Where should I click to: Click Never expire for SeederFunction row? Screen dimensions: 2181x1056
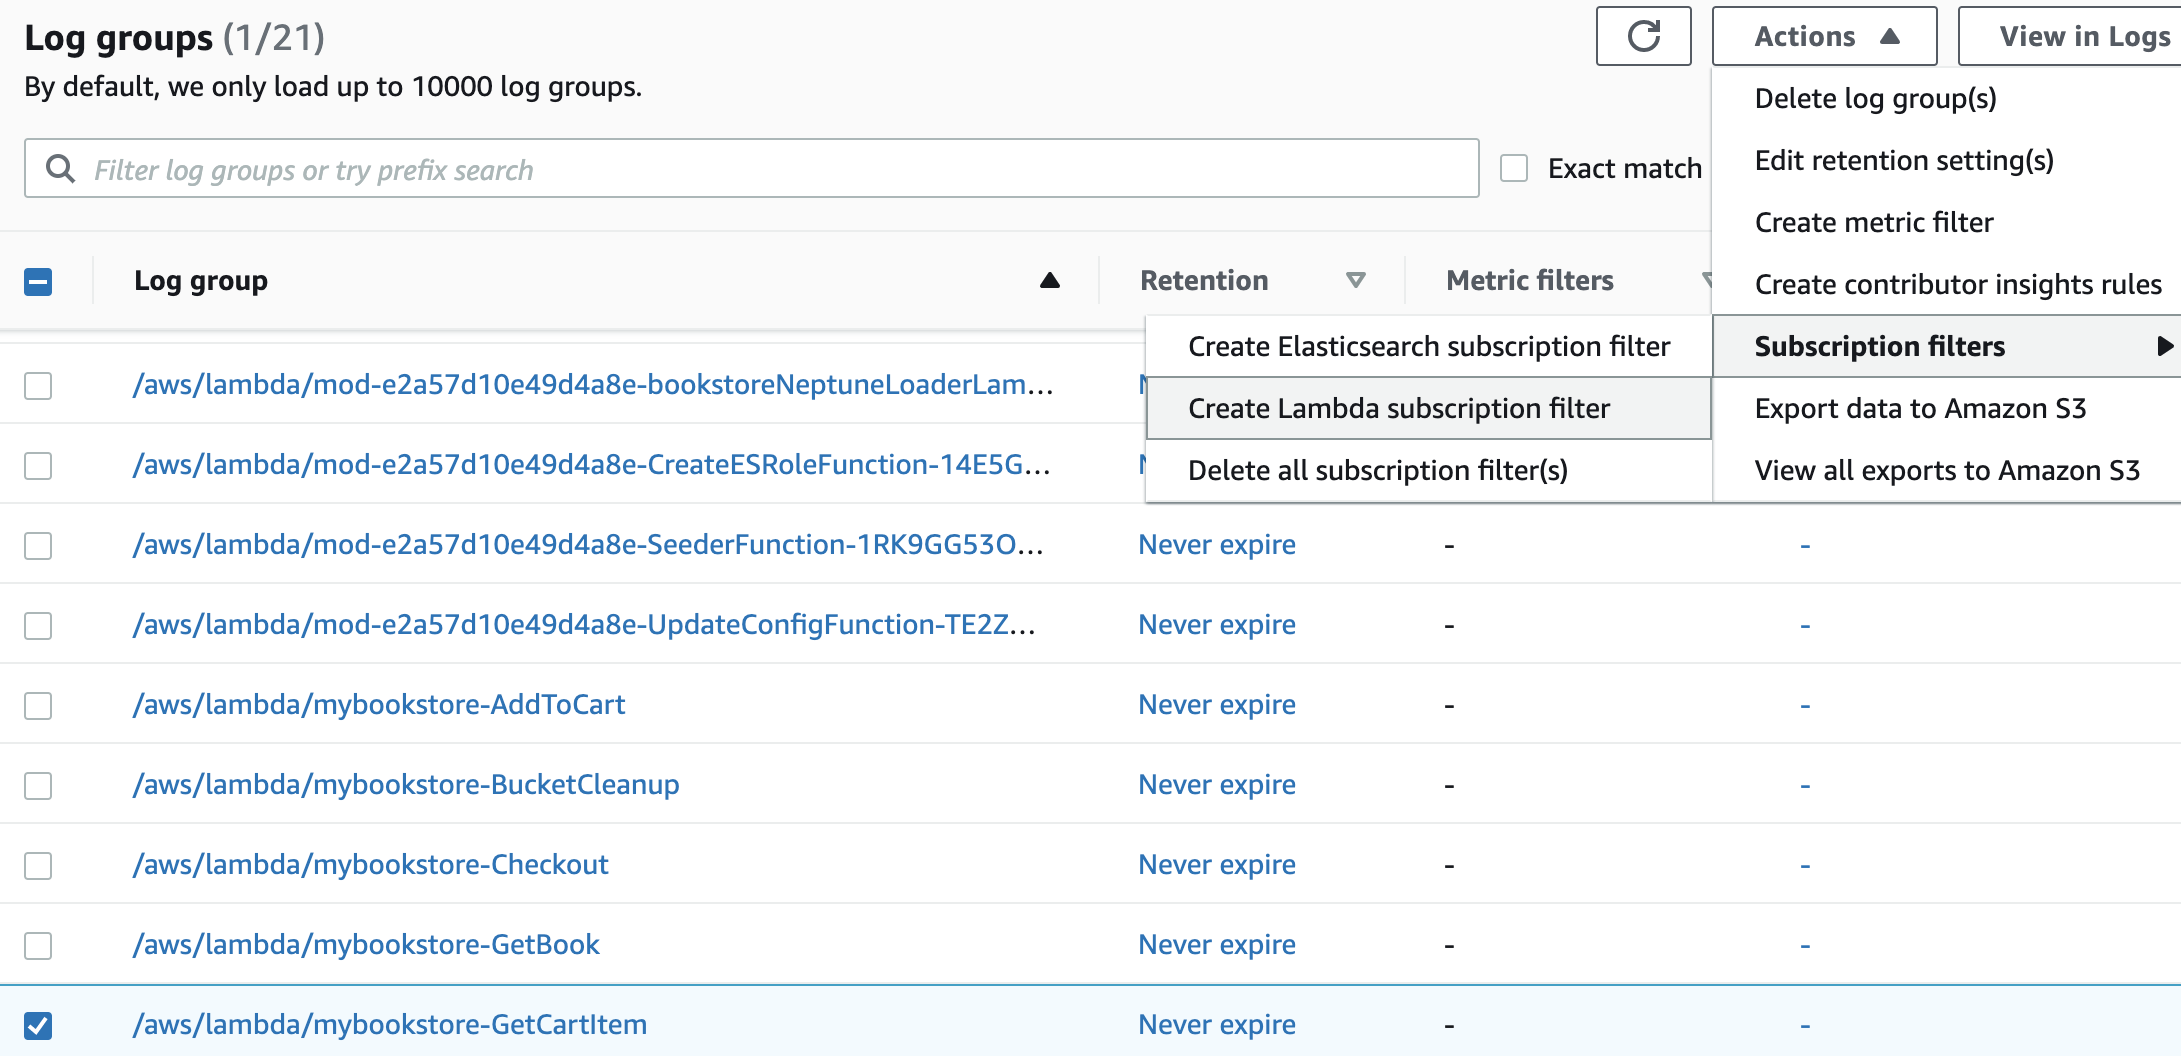click(1217, 545)
